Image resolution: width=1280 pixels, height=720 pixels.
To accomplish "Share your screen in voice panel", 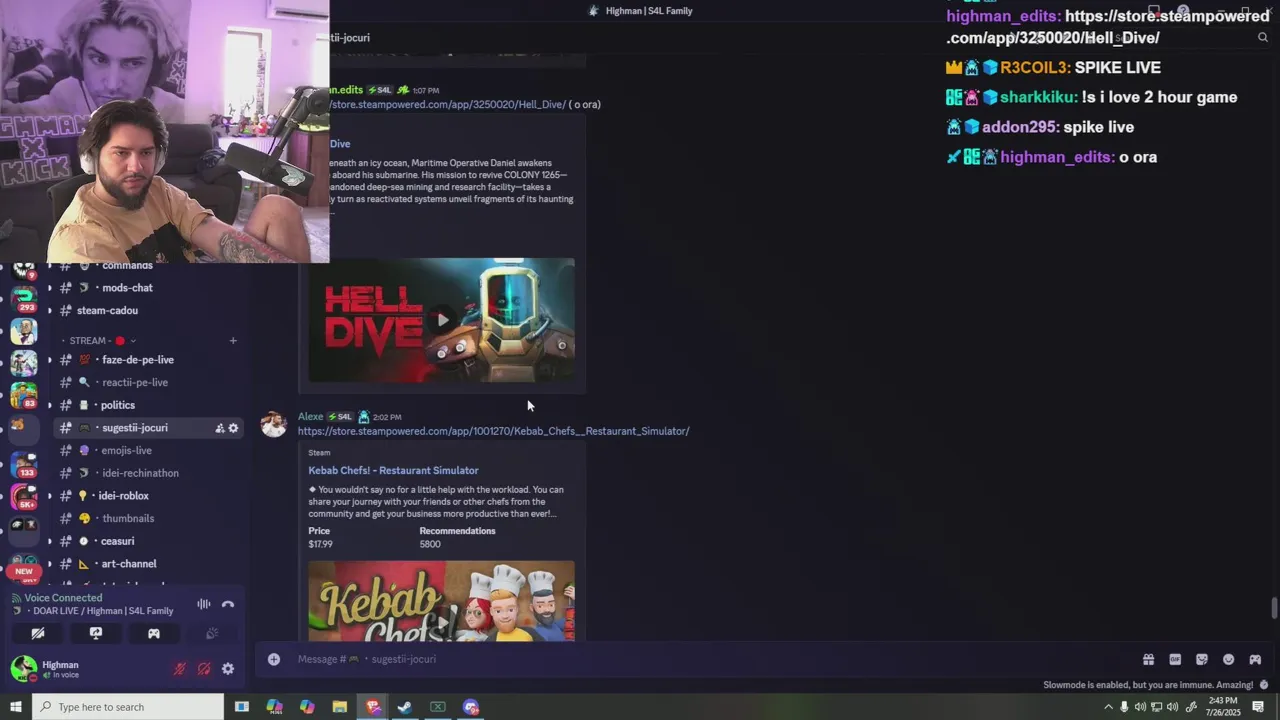I will 96,633.
